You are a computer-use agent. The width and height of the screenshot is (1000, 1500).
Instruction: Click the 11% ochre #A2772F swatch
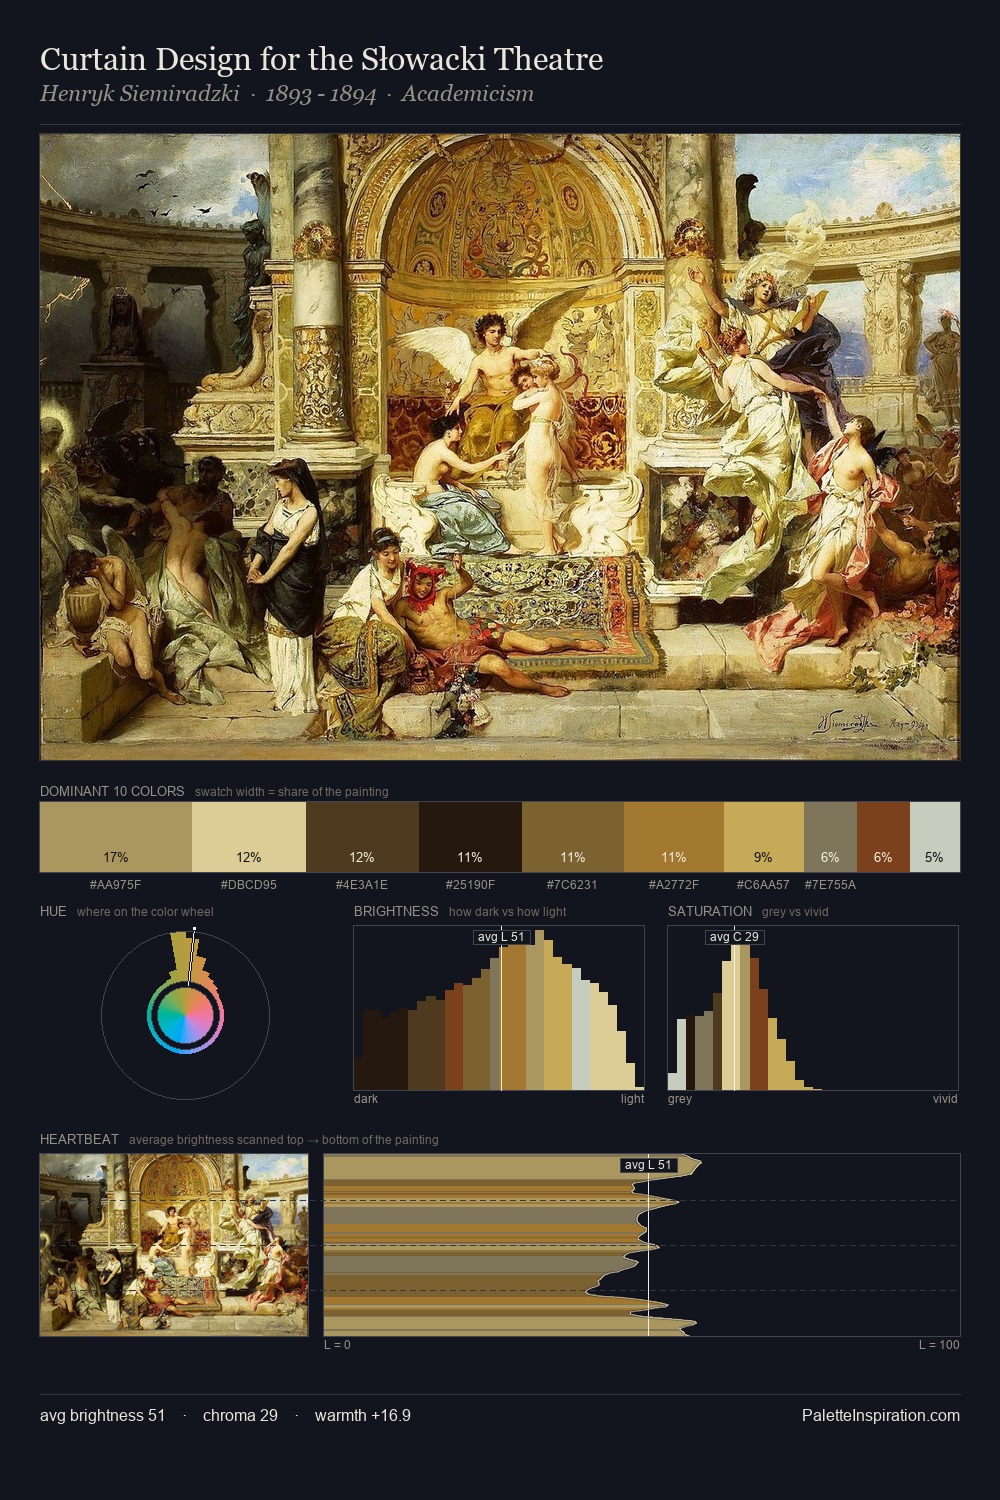674,836
